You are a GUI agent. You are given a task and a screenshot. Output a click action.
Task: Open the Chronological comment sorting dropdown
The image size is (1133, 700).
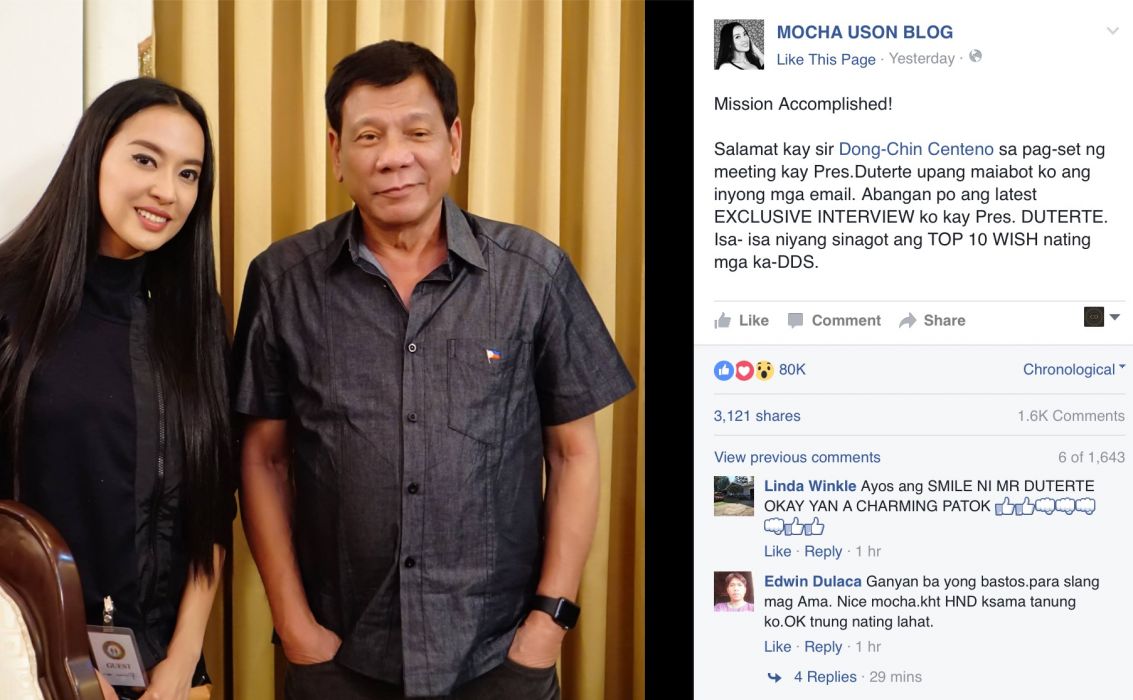pos(1074,370)
